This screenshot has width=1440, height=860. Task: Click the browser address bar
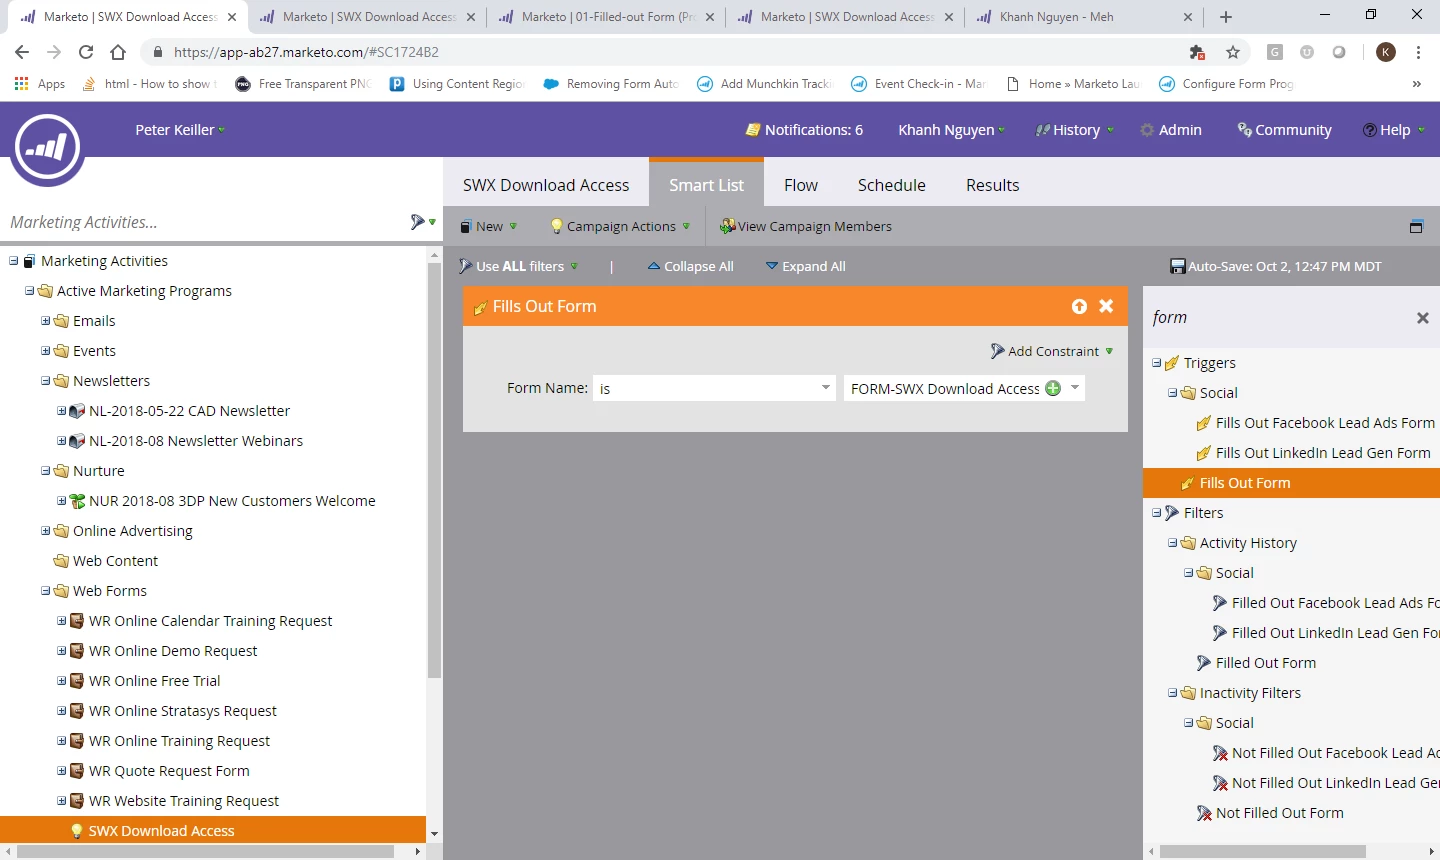[x=660, y=52]
